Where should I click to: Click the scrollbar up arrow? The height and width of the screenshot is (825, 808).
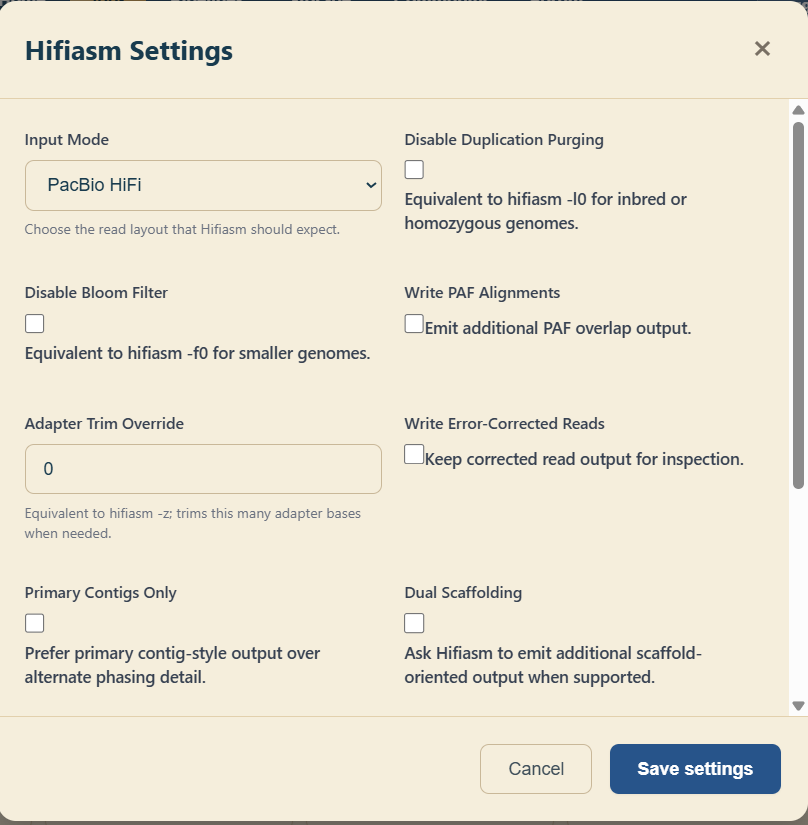tap(798, 110)
